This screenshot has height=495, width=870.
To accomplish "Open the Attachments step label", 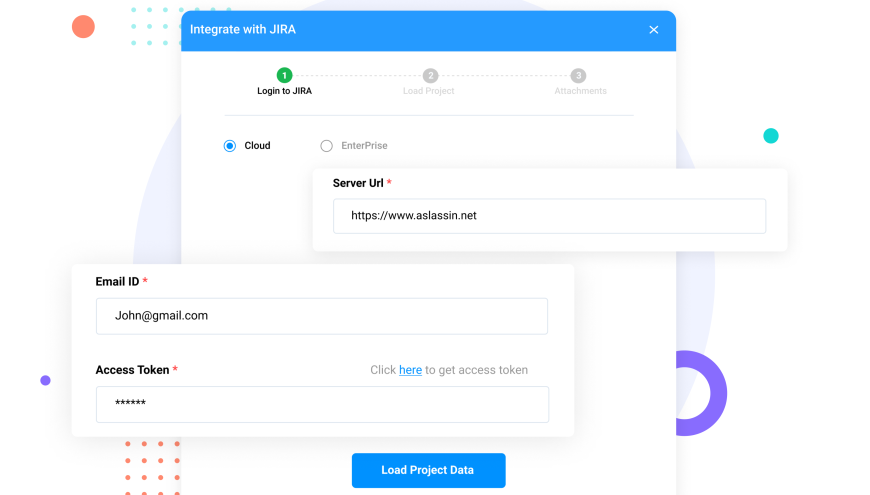I will pyautogui.click(x=580, y=91).
